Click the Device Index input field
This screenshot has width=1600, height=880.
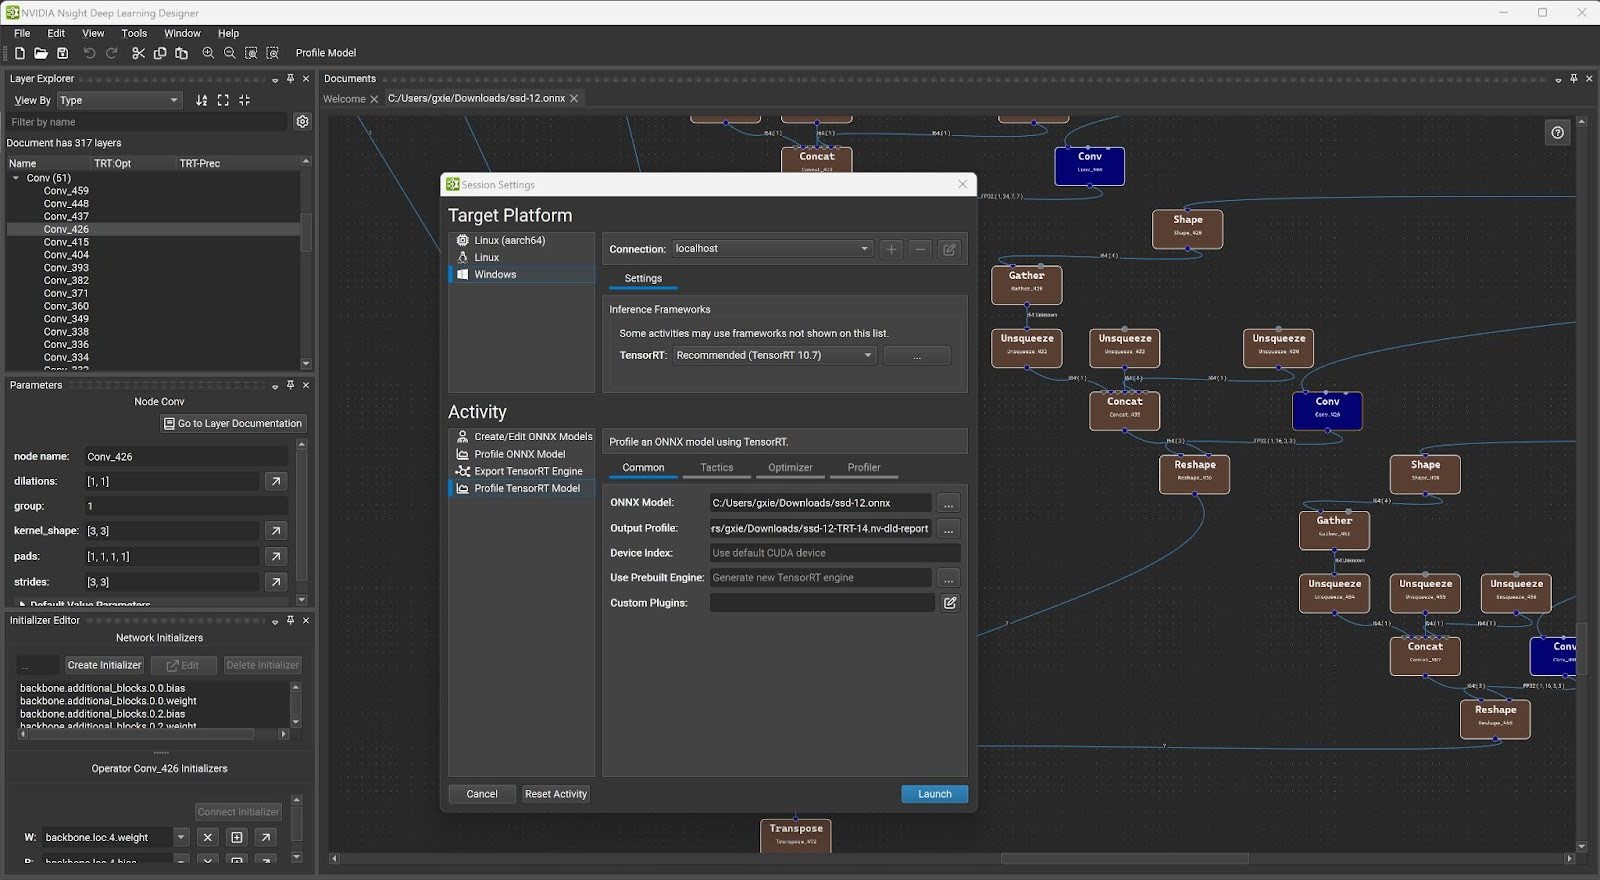[x=835, y=553]
